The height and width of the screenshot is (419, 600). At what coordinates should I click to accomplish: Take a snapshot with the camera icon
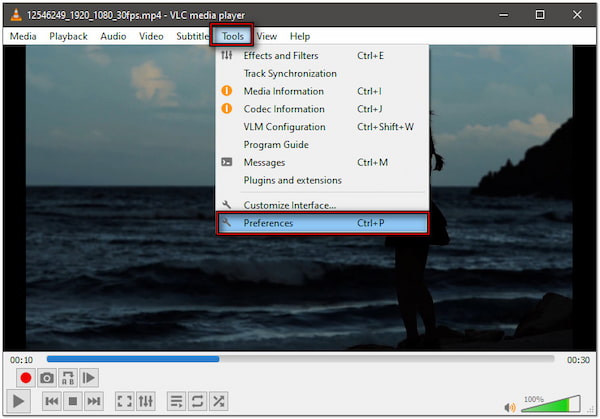[47, 378]
